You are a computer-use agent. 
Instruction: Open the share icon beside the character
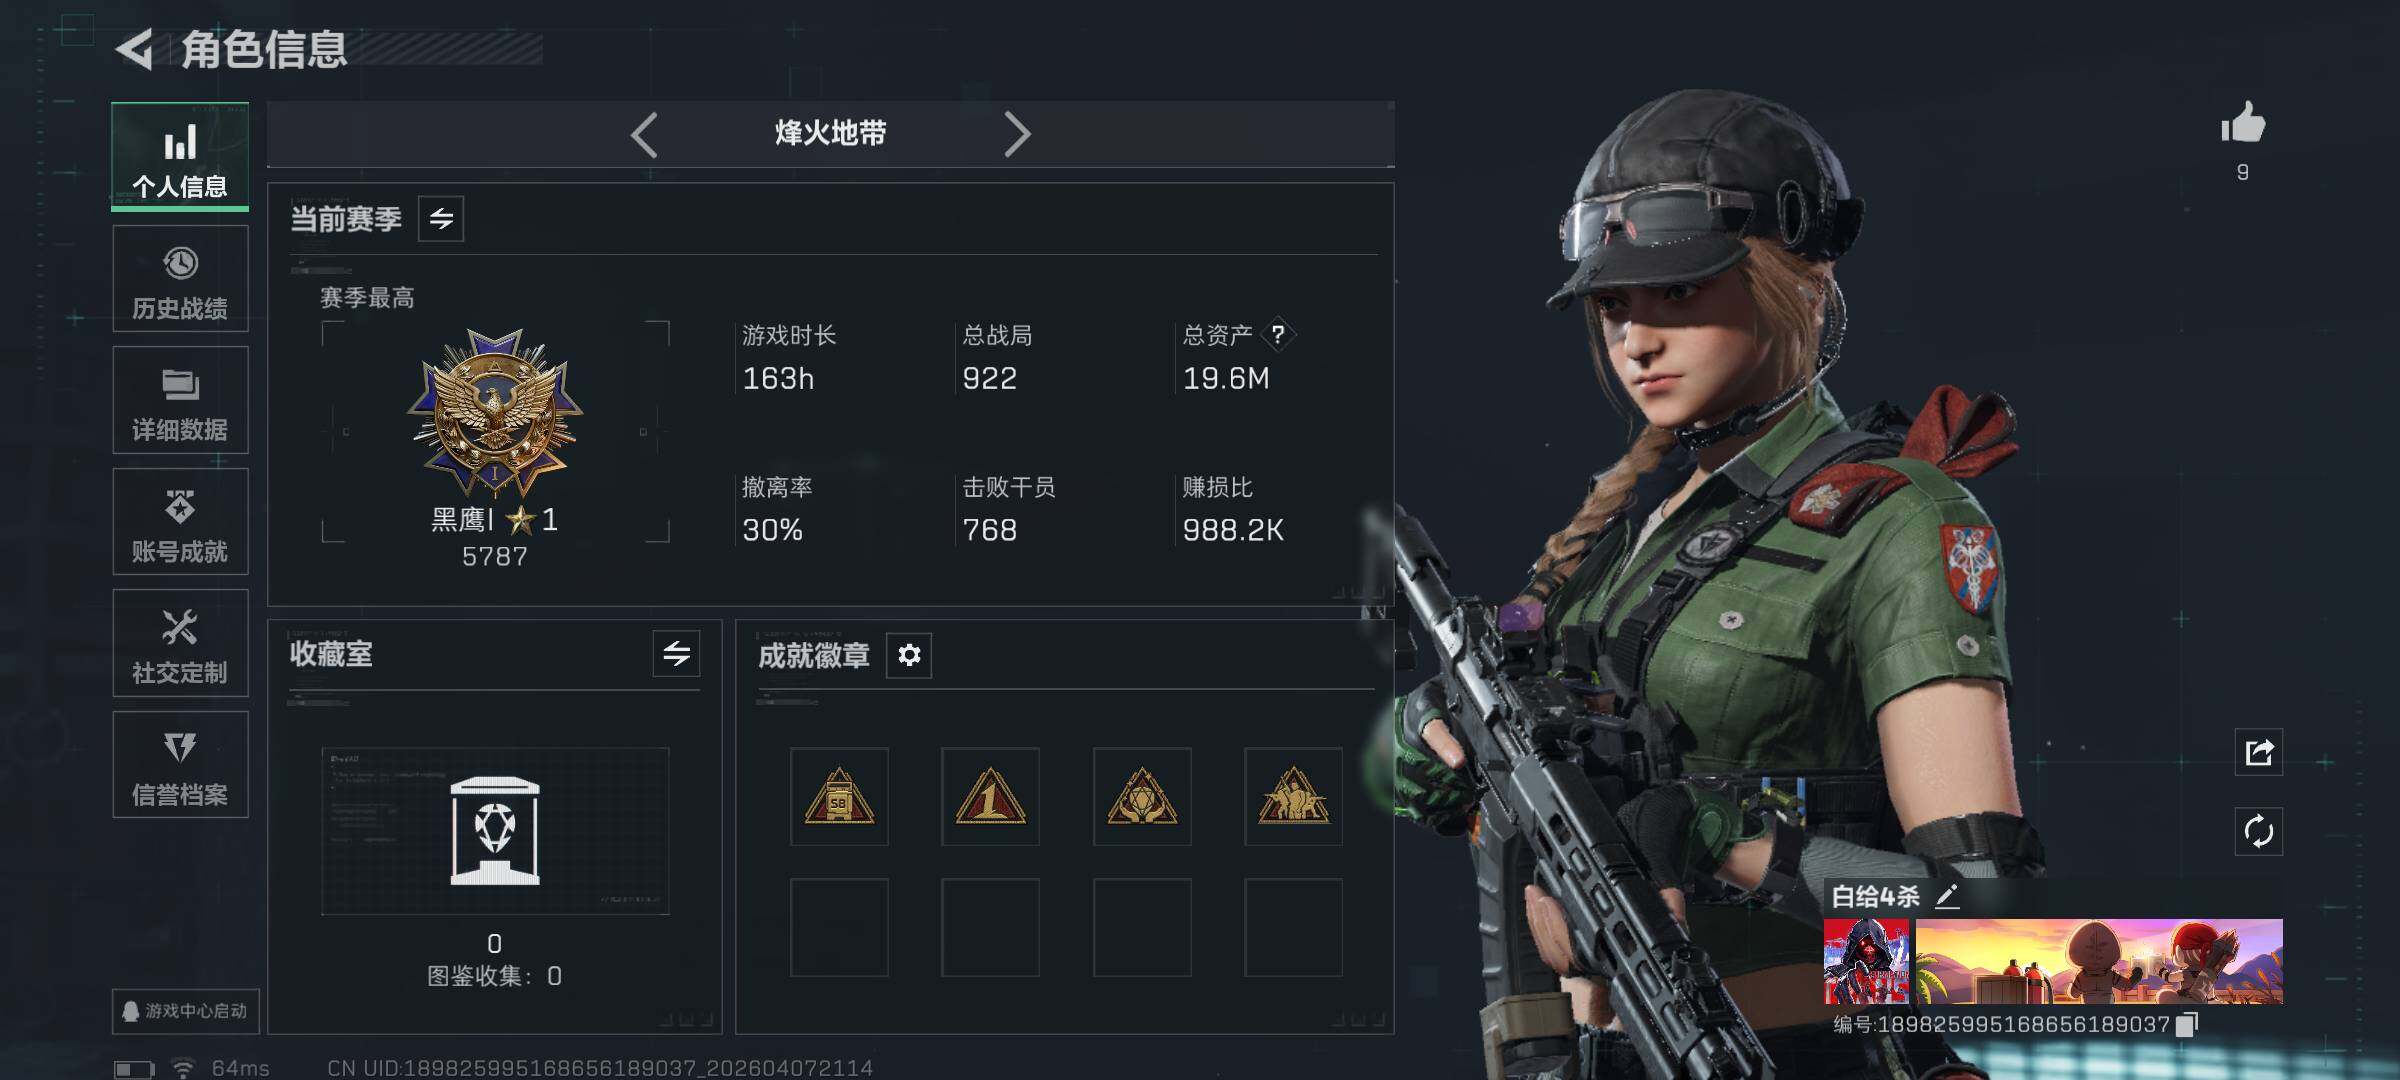point(2259,752)
